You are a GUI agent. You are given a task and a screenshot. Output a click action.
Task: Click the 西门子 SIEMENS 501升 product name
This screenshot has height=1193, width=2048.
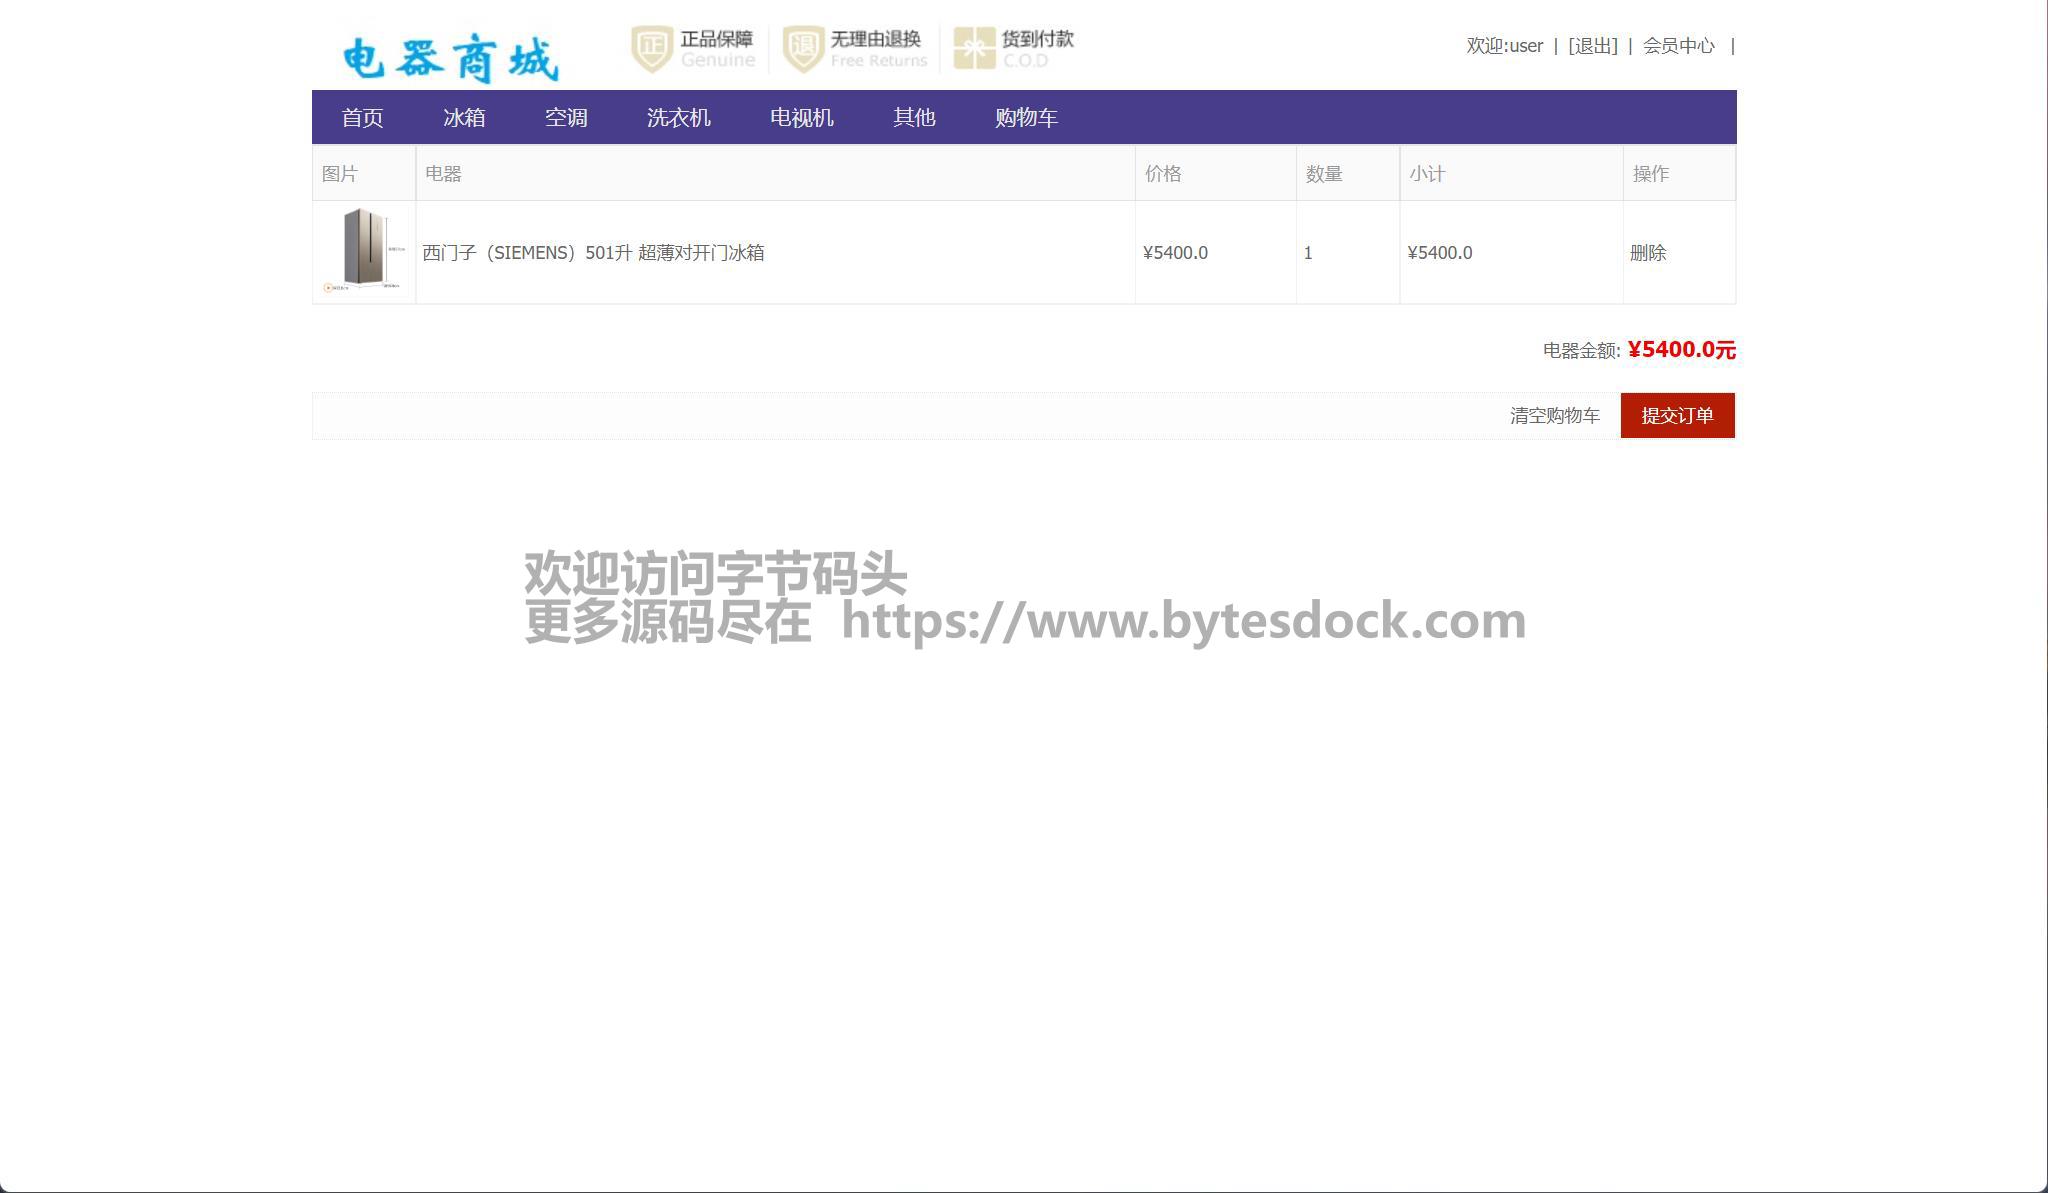point(593,253)
